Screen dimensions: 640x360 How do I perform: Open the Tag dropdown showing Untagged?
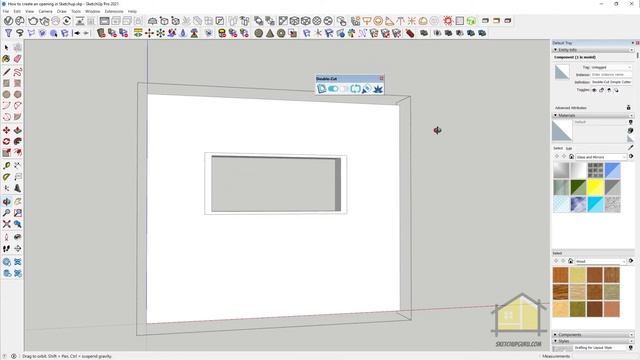click(x=611, y=67)
